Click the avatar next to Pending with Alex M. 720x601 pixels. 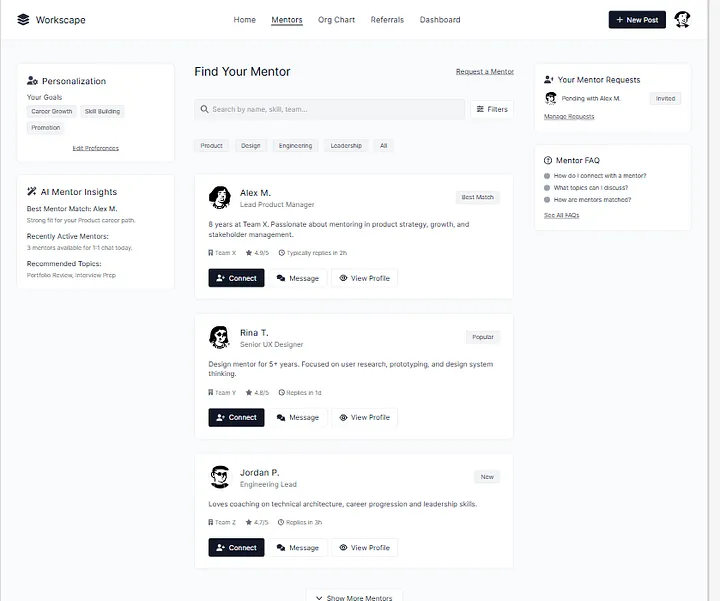coord(551,98)
